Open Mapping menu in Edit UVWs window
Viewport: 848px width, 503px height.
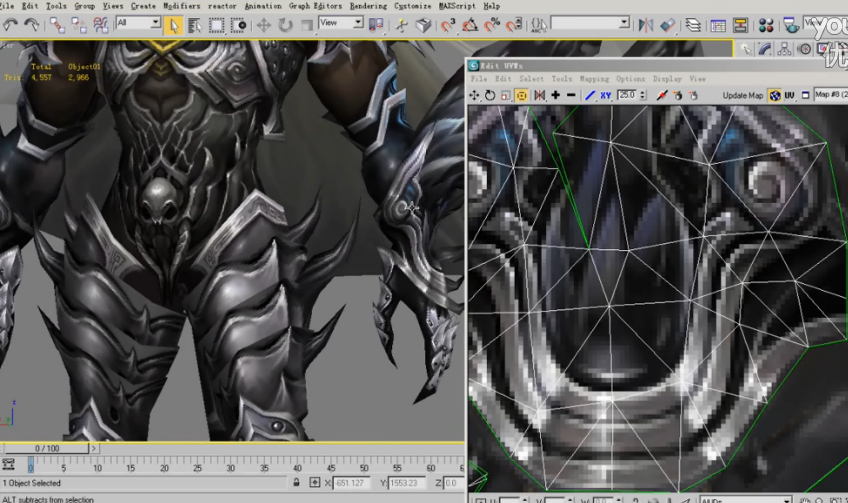tap(594, 79)
